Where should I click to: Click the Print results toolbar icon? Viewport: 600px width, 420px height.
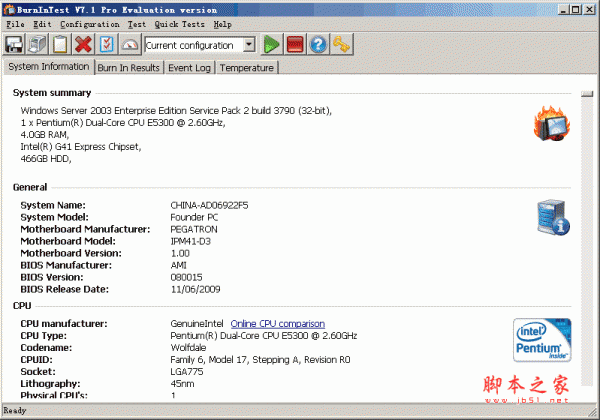click(38, 44)
